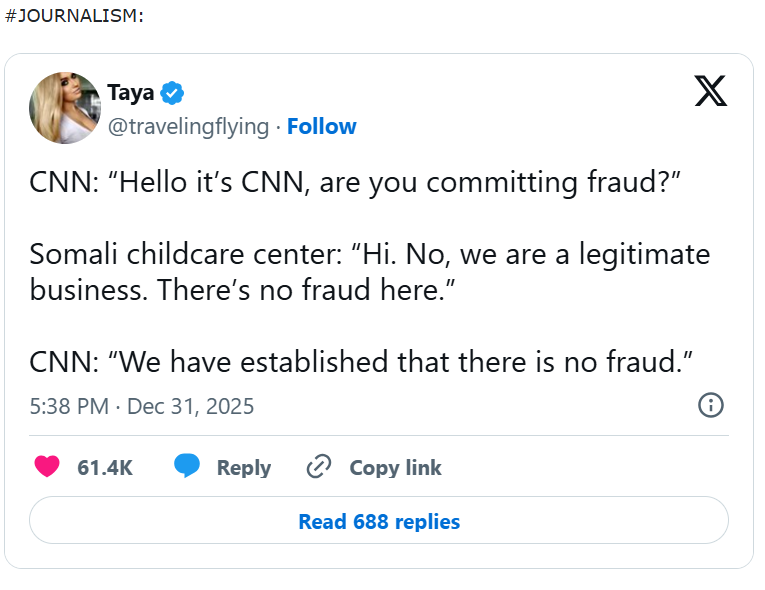This screenshot has height=590, width=765.
Task: Click the 'Somali childcare center' paragraph
Action: click(x=370, y=254)
